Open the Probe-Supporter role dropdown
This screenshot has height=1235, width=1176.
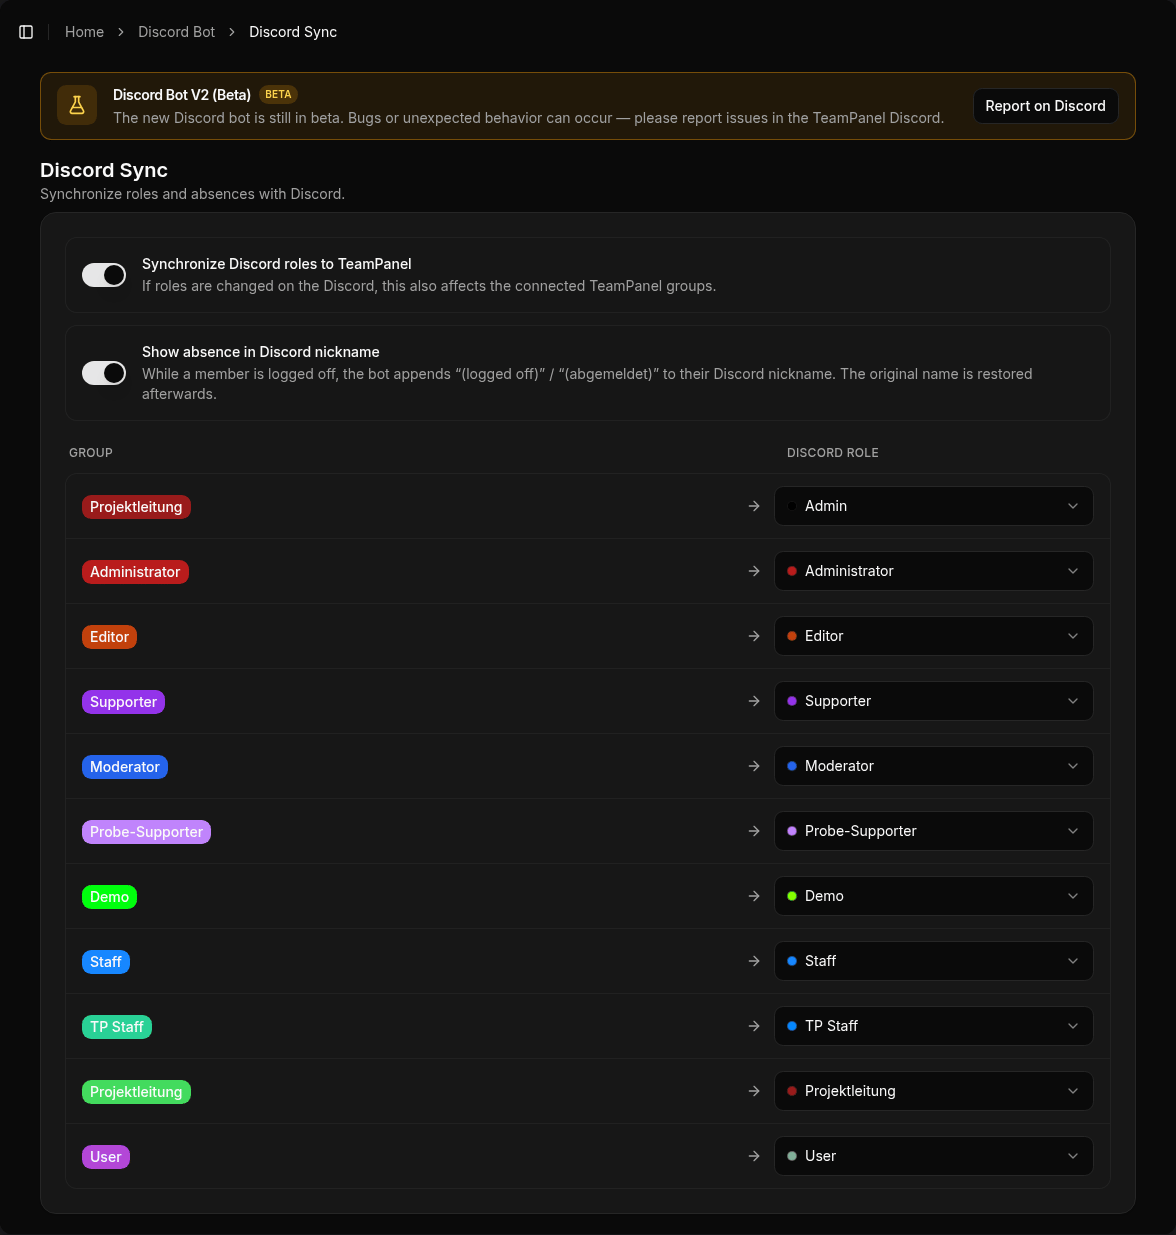934,831
